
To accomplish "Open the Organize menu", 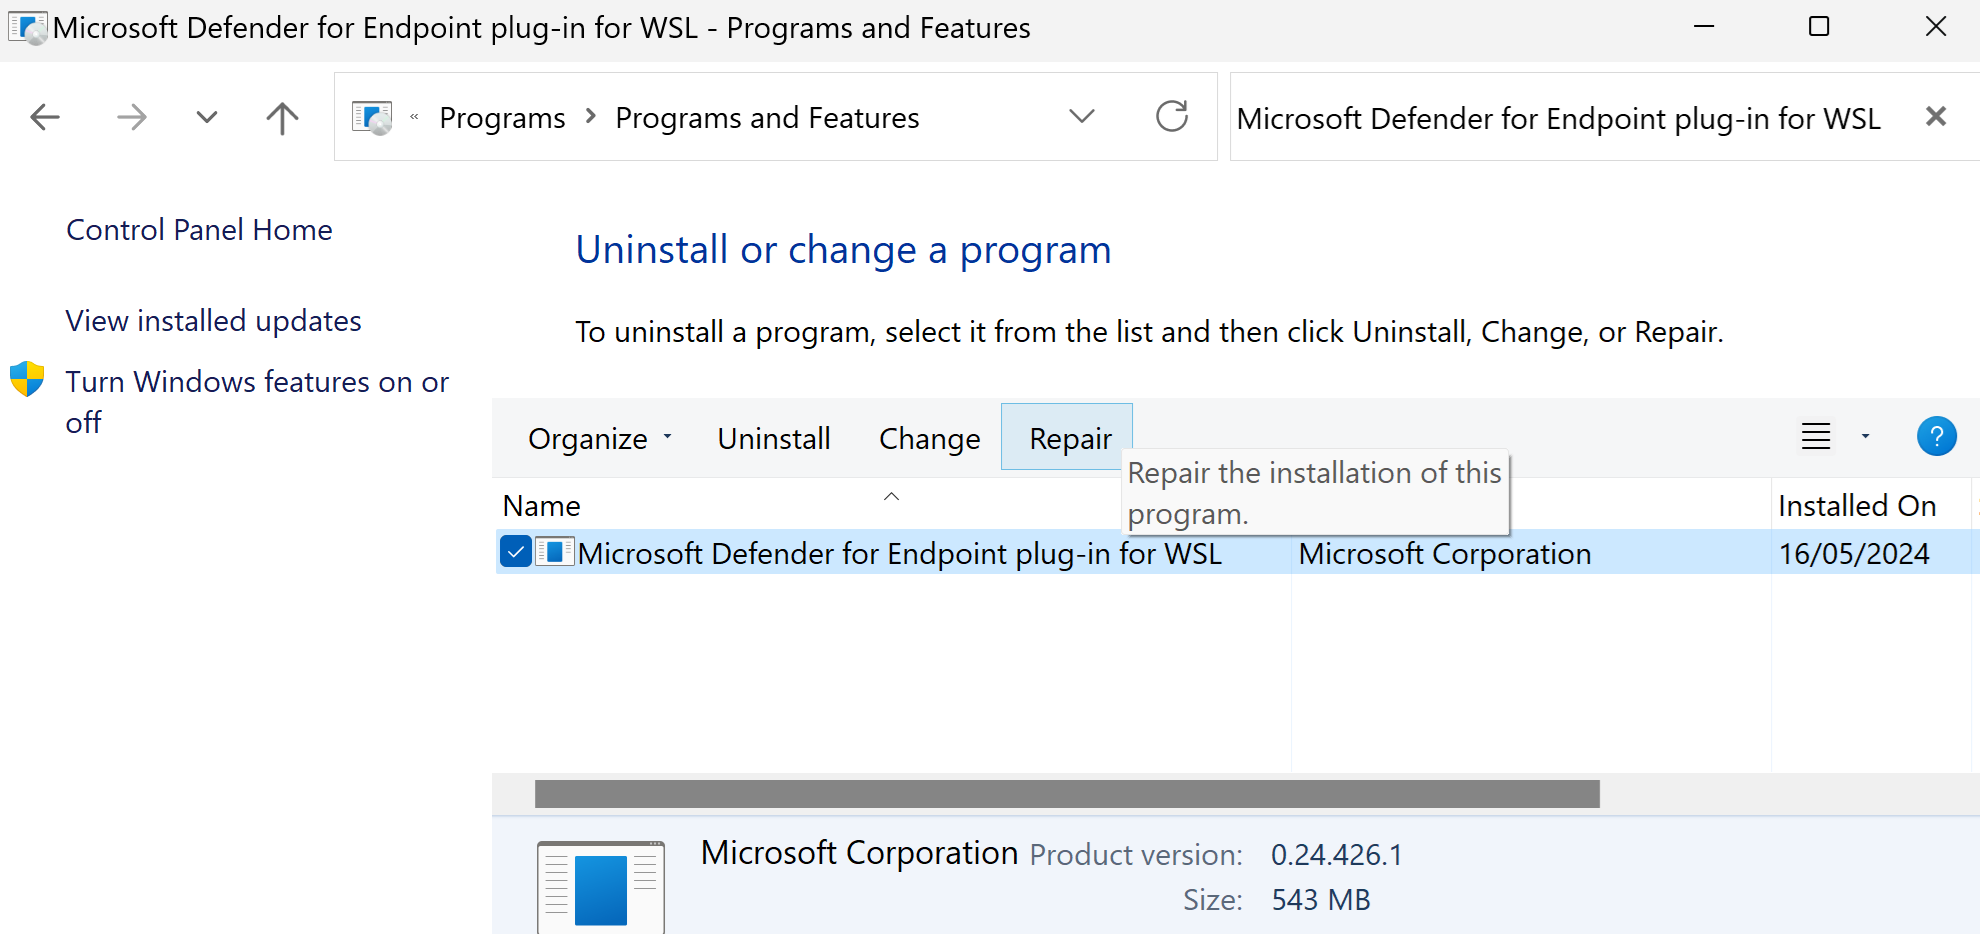I will click(x=600, y=439).
